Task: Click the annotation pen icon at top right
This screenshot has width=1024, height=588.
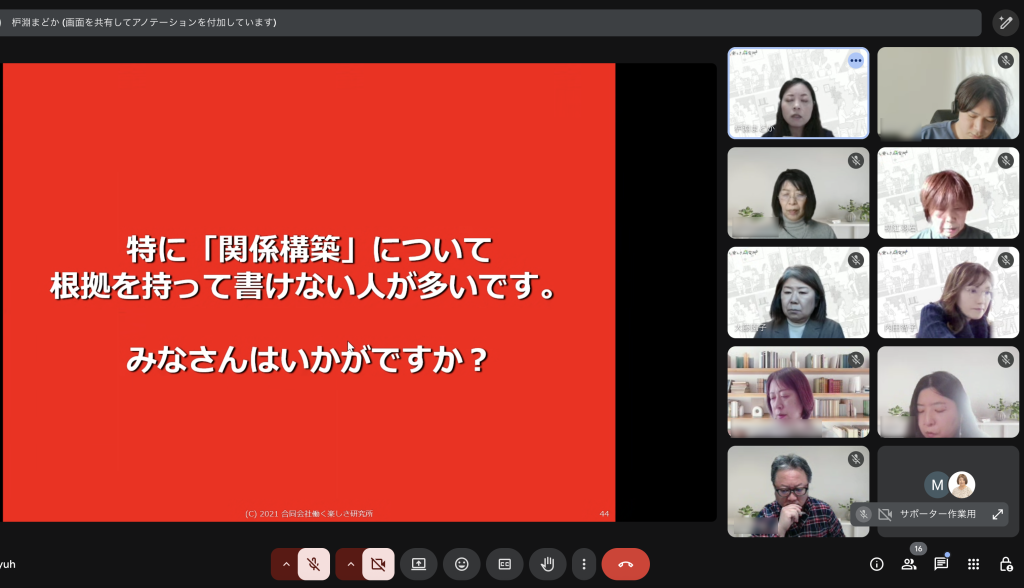Action: [x=1005, y=22]
